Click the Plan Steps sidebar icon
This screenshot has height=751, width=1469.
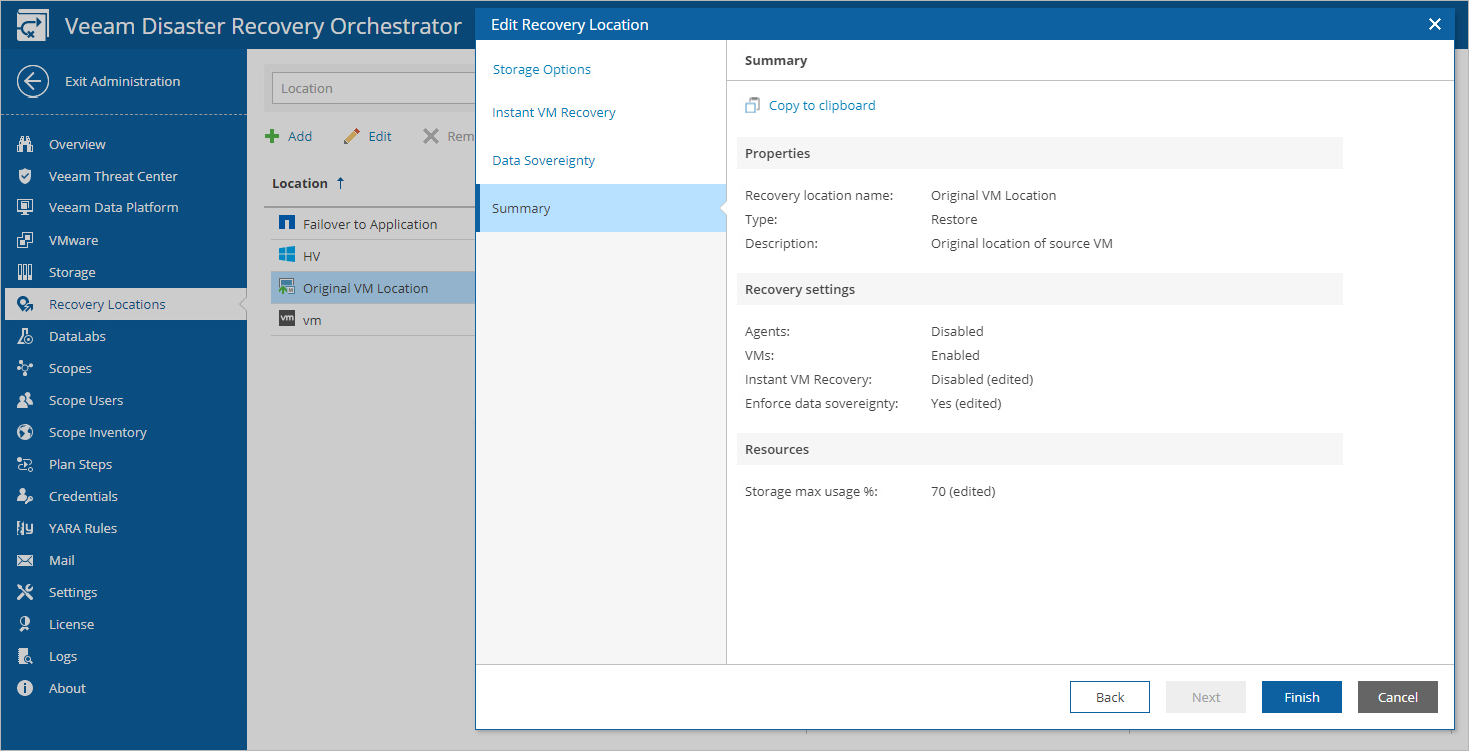[26, 464]
